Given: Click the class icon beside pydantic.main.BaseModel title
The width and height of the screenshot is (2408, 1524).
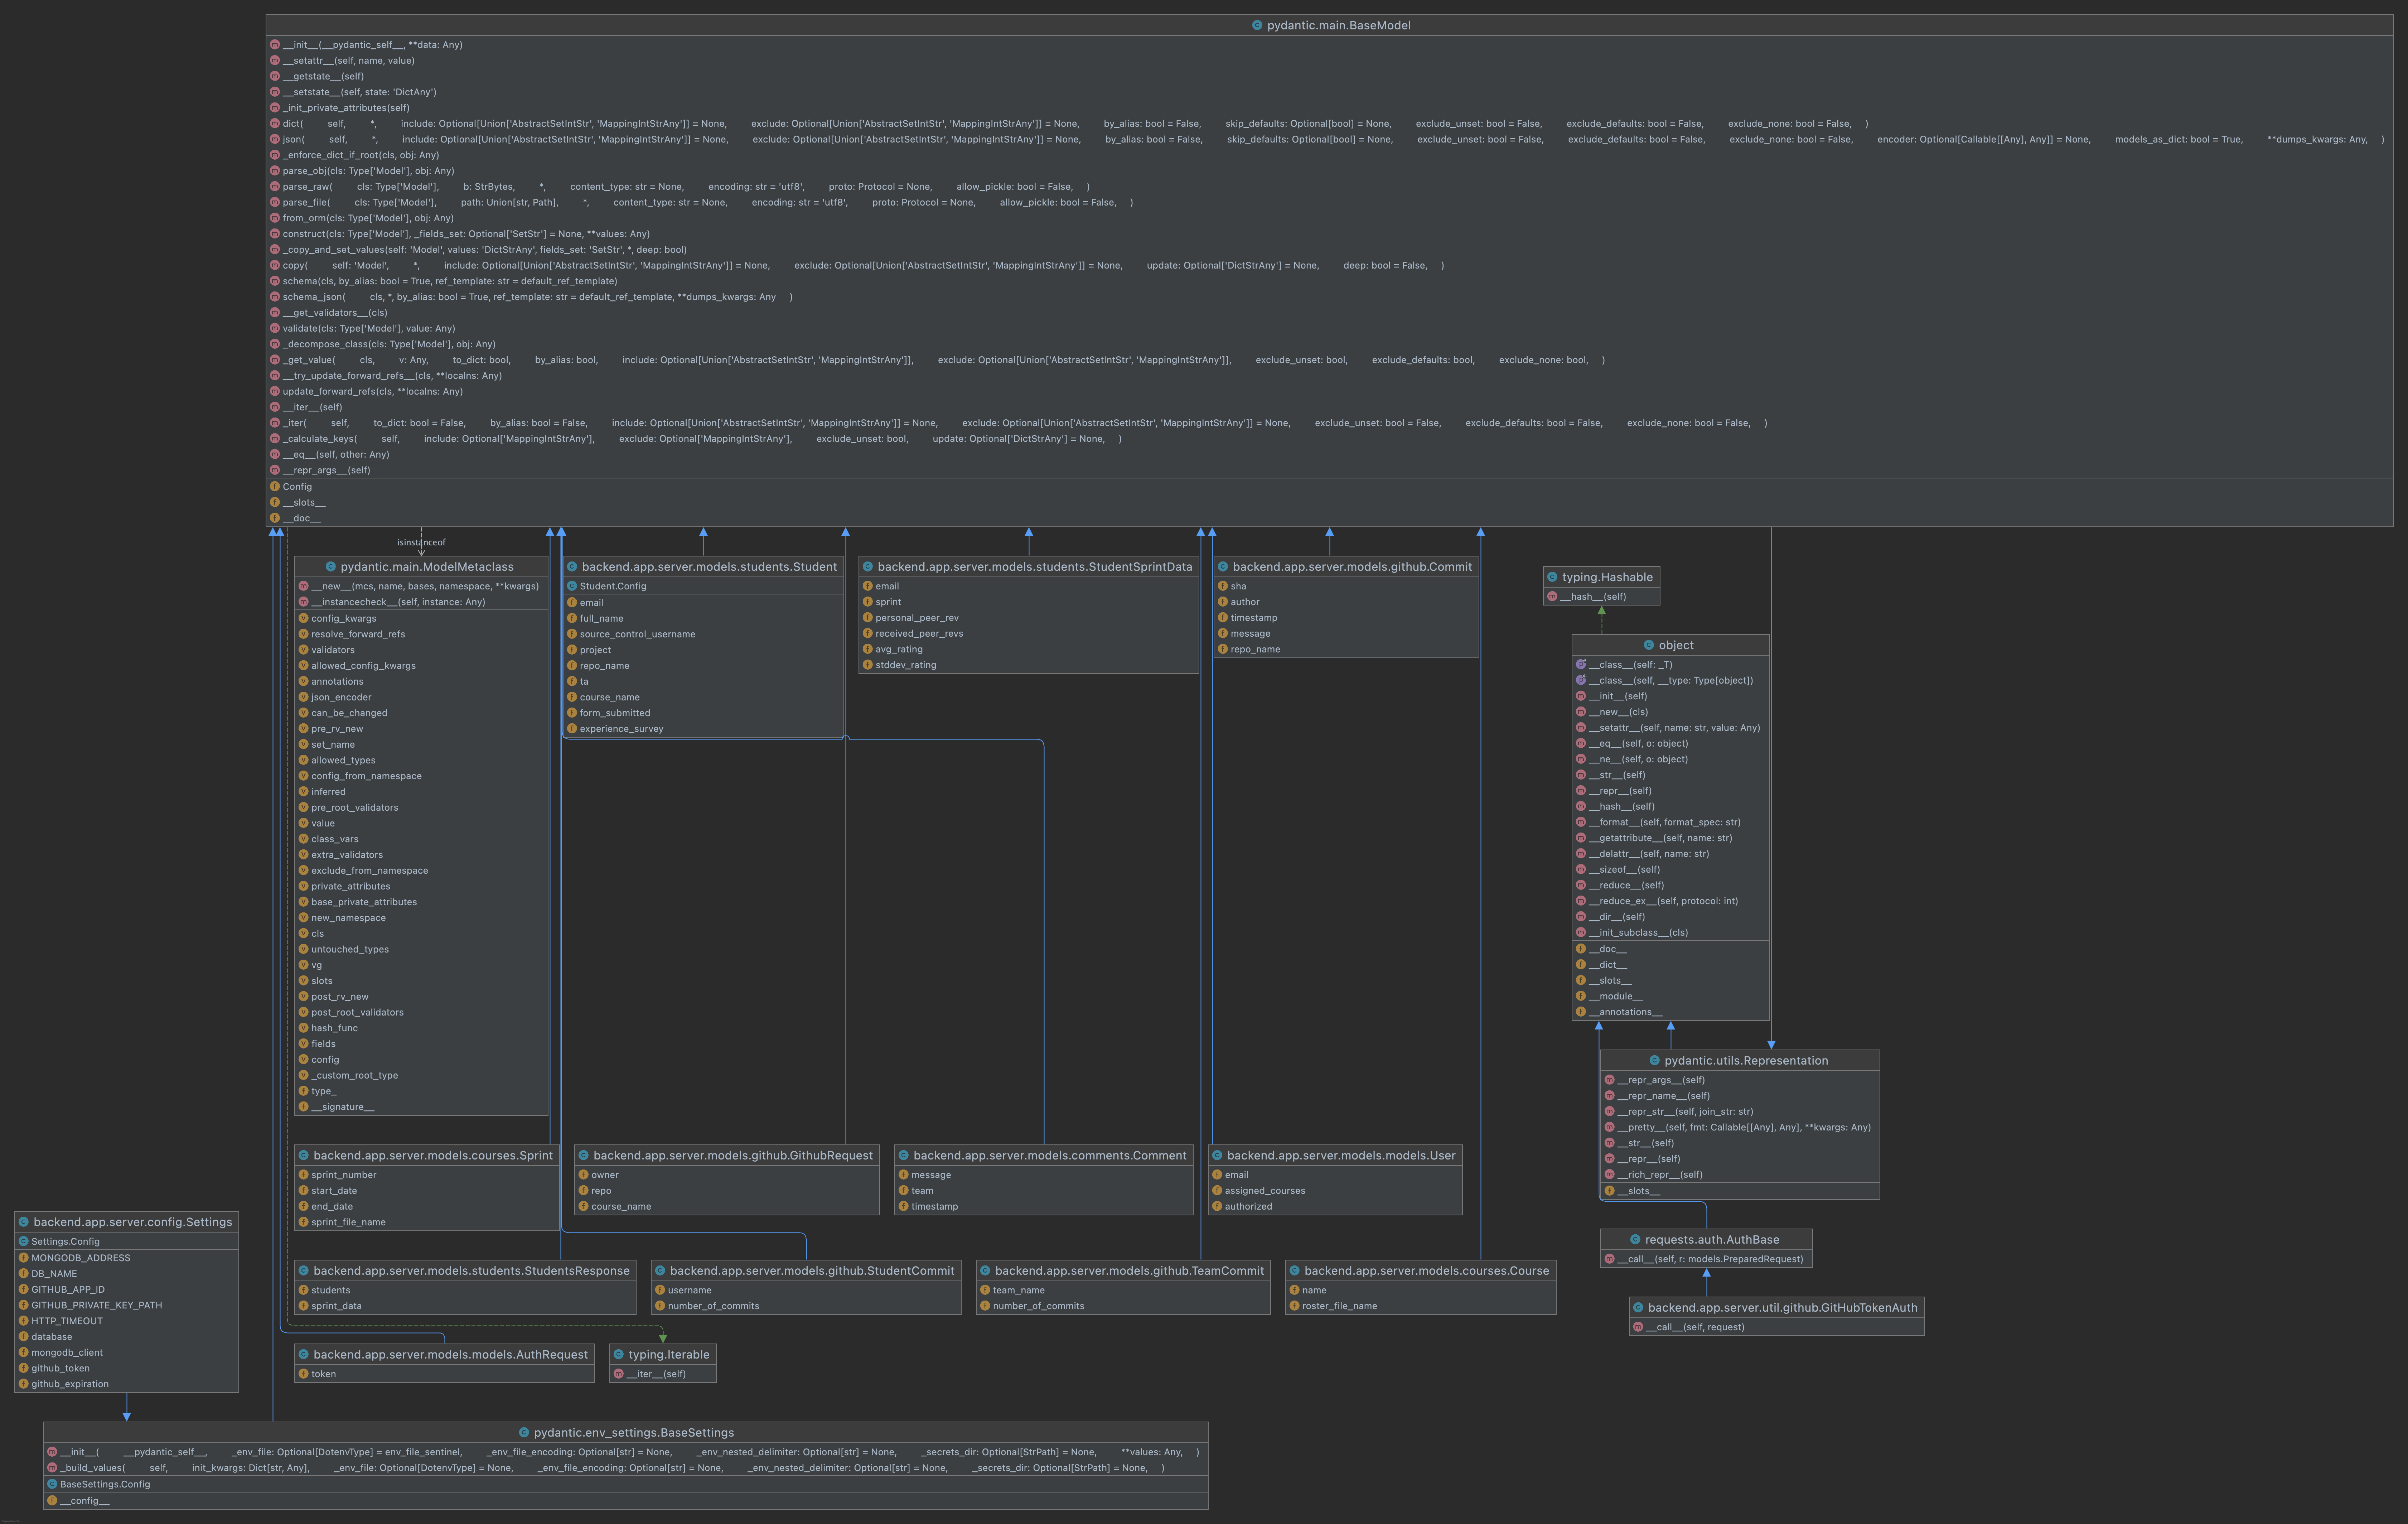Looking at the screenshot, I should coord(1257,25).
